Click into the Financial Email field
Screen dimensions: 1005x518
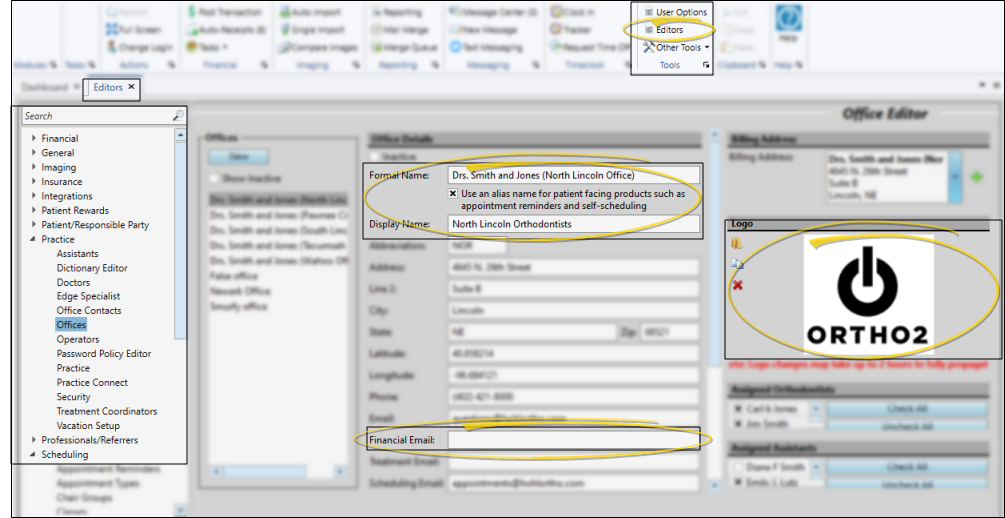pos(573,440)
